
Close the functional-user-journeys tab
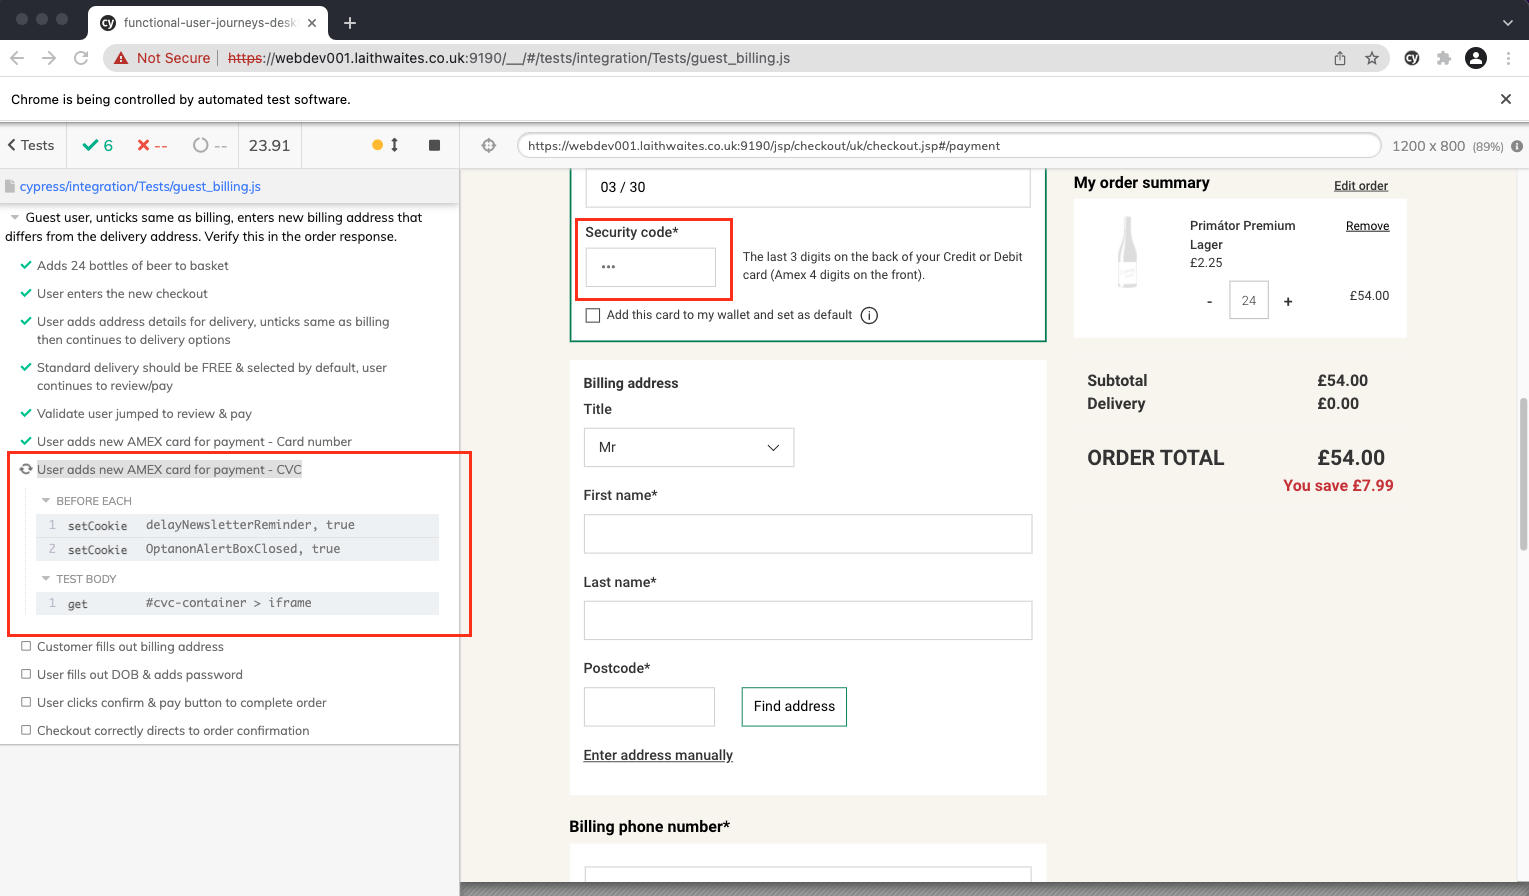[312, 22]
